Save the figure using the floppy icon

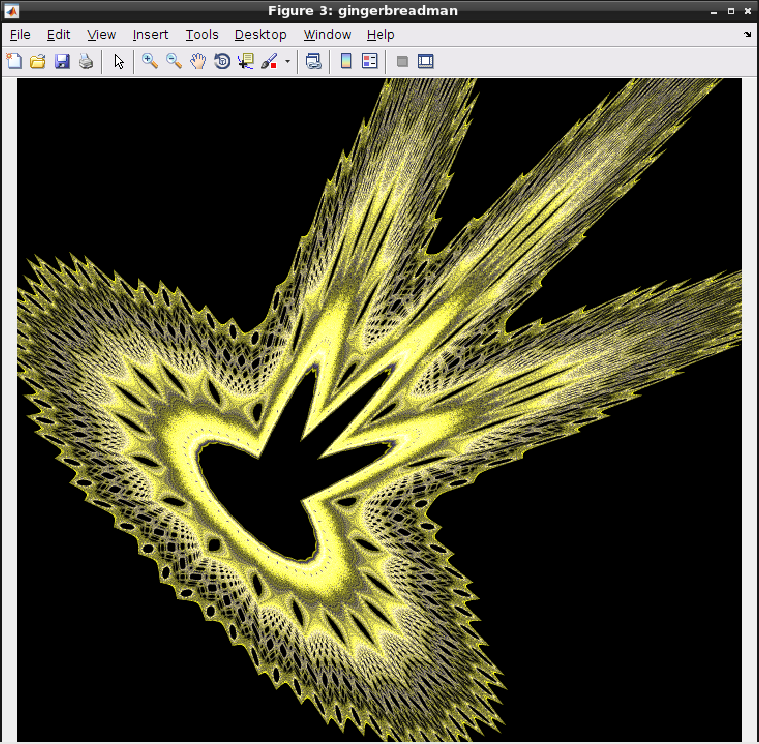(x=62, y=61)
